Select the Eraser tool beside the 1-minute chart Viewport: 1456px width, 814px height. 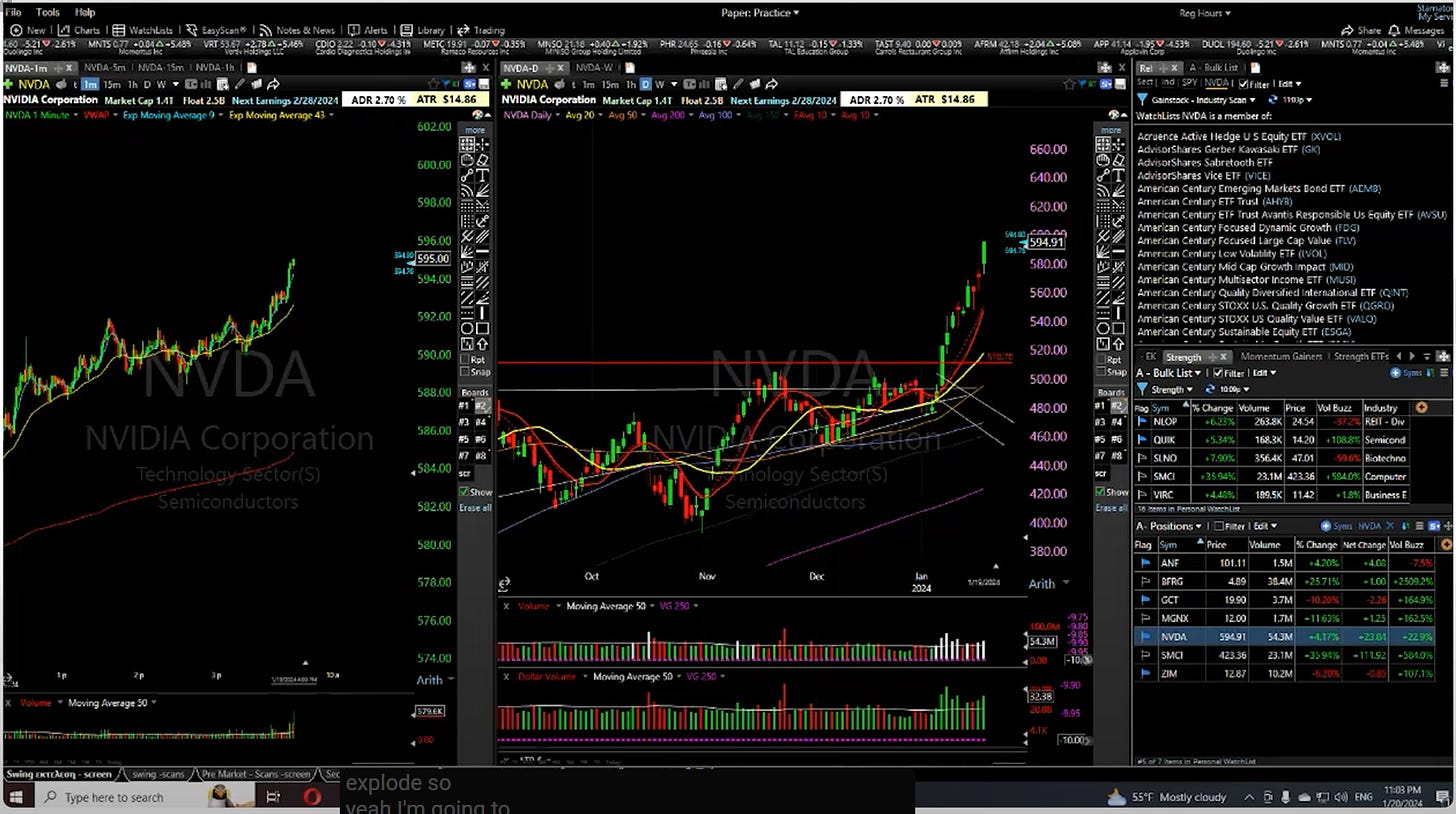(483, 160)
